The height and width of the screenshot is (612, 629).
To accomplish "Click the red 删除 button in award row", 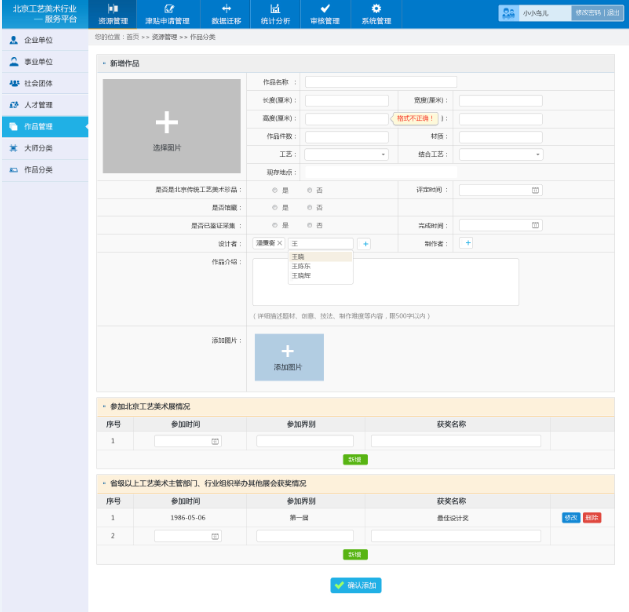I will [x=592, y=518].
